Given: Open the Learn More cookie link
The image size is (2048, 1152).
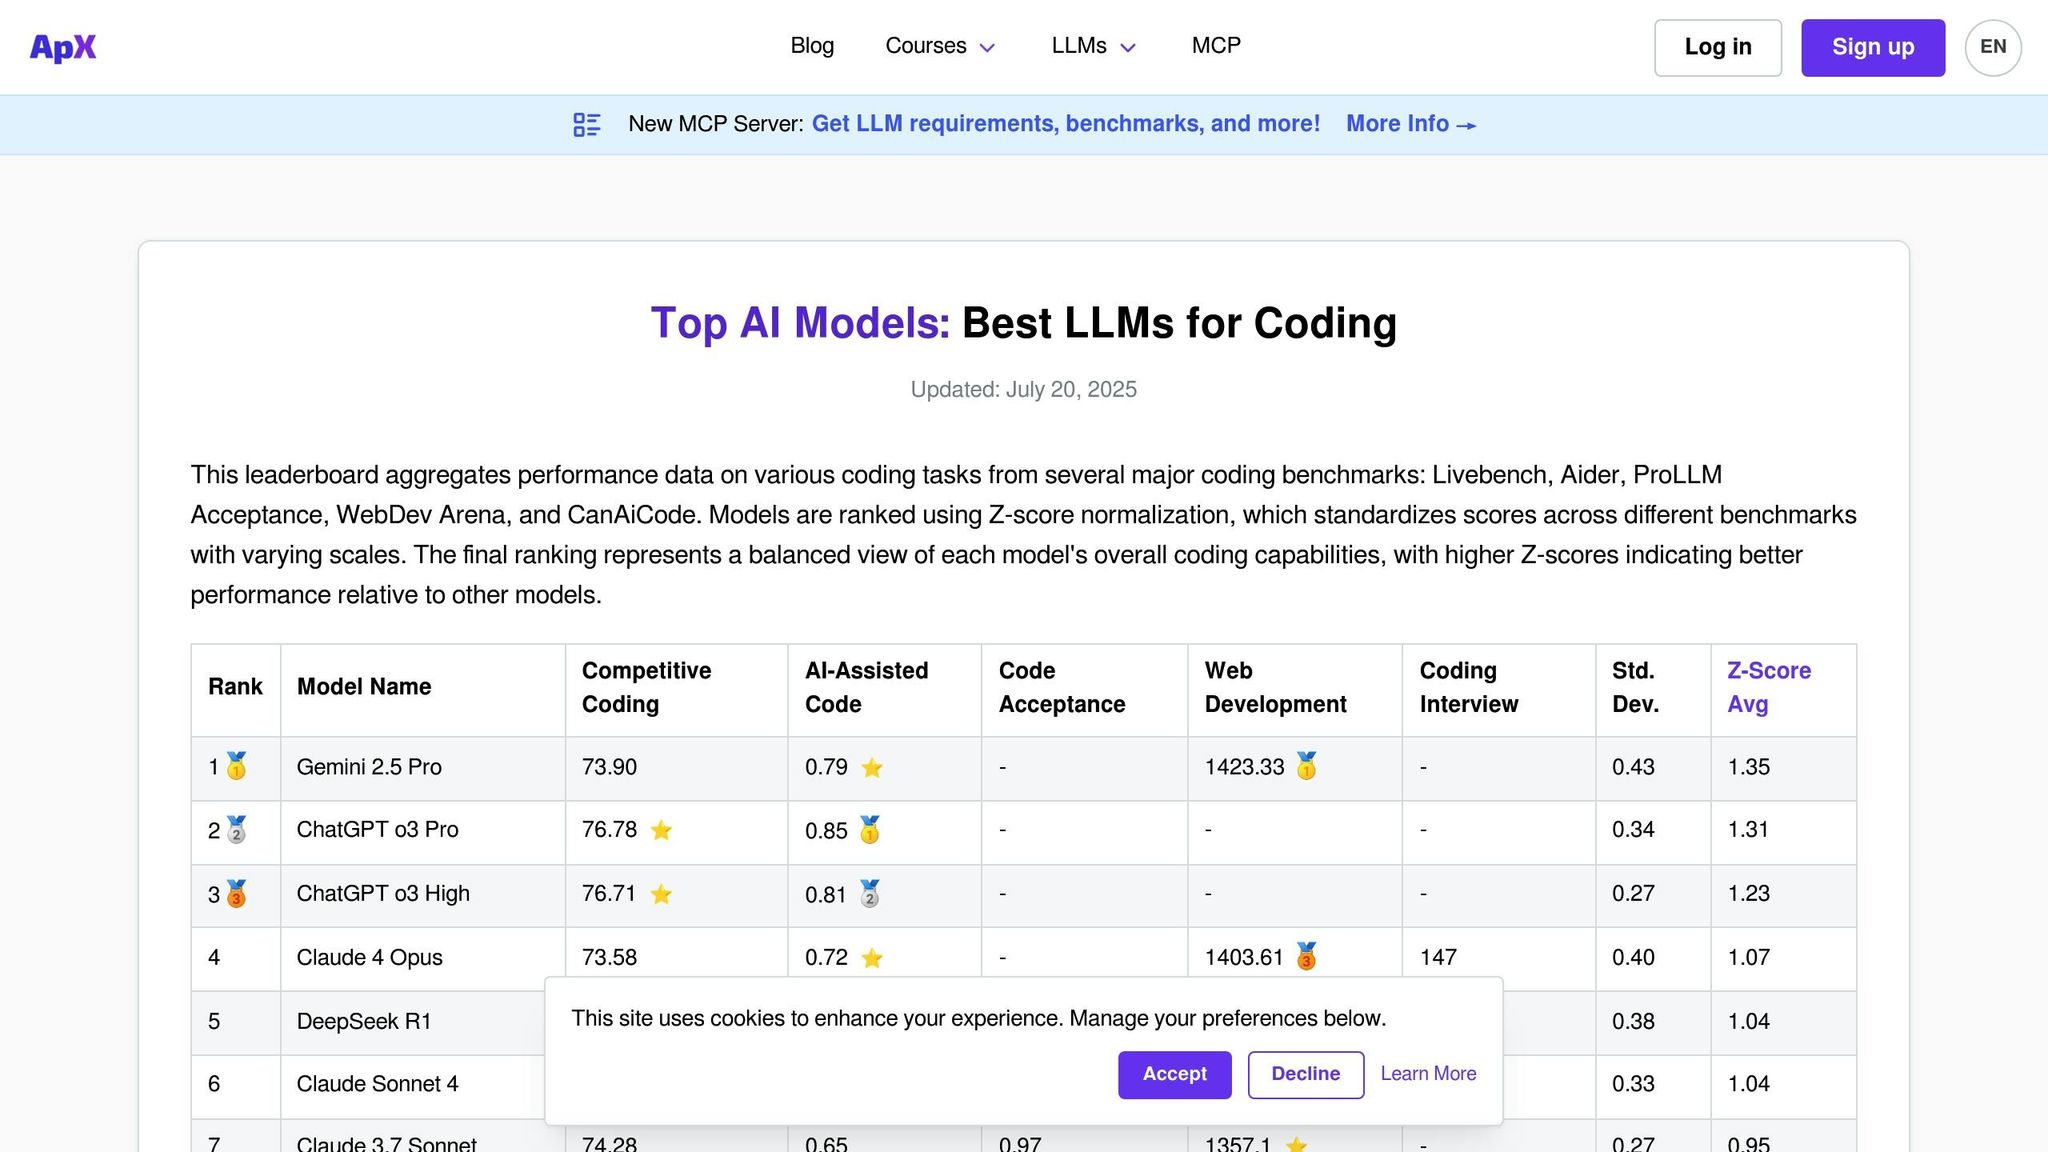Looking at the screenshot, I should click(1428, 1073).
